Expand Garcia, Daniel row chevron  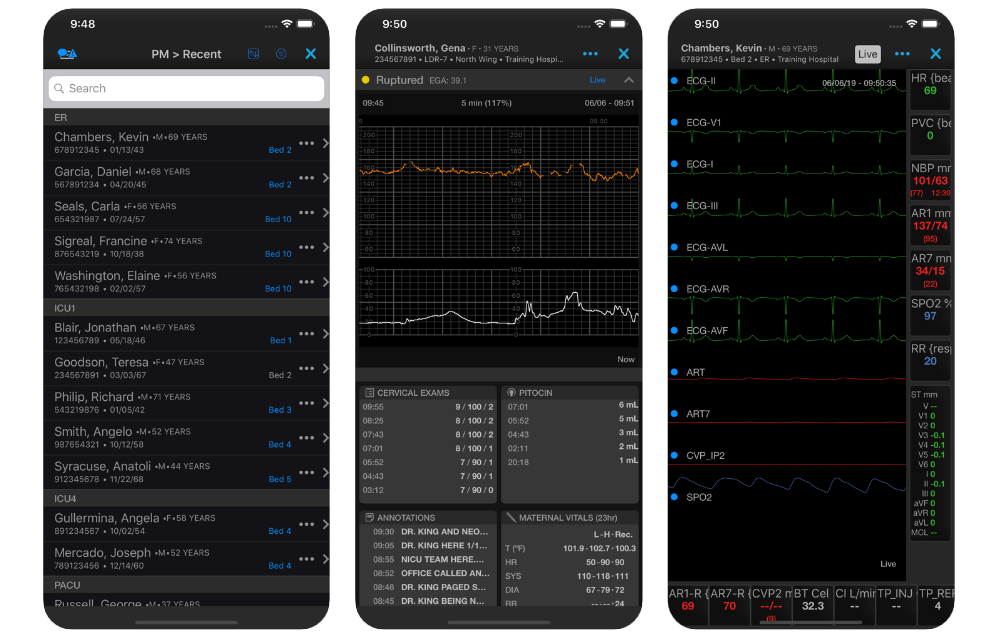(326, 178)
